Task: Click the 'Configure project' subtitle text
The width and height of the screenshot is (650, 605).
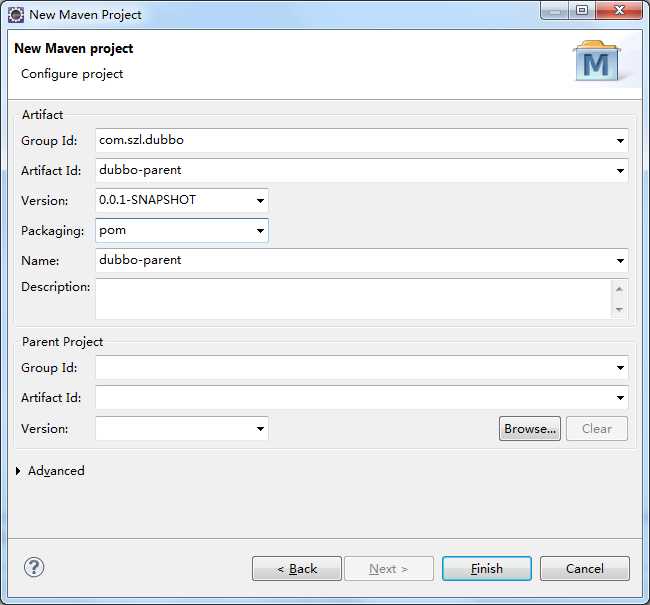Action: point(72,74)
